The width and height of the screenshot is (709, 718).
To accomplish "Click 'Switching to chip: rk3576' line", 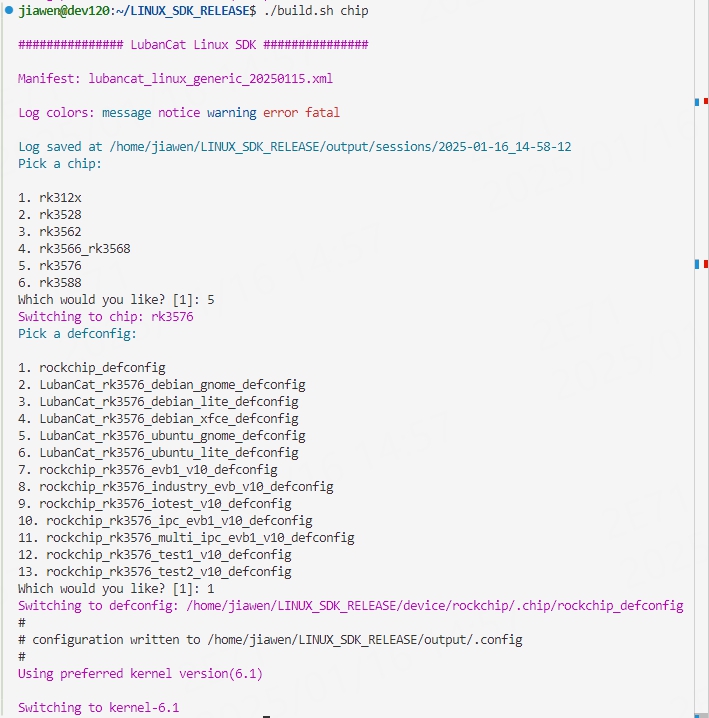I will coord(106,317).
